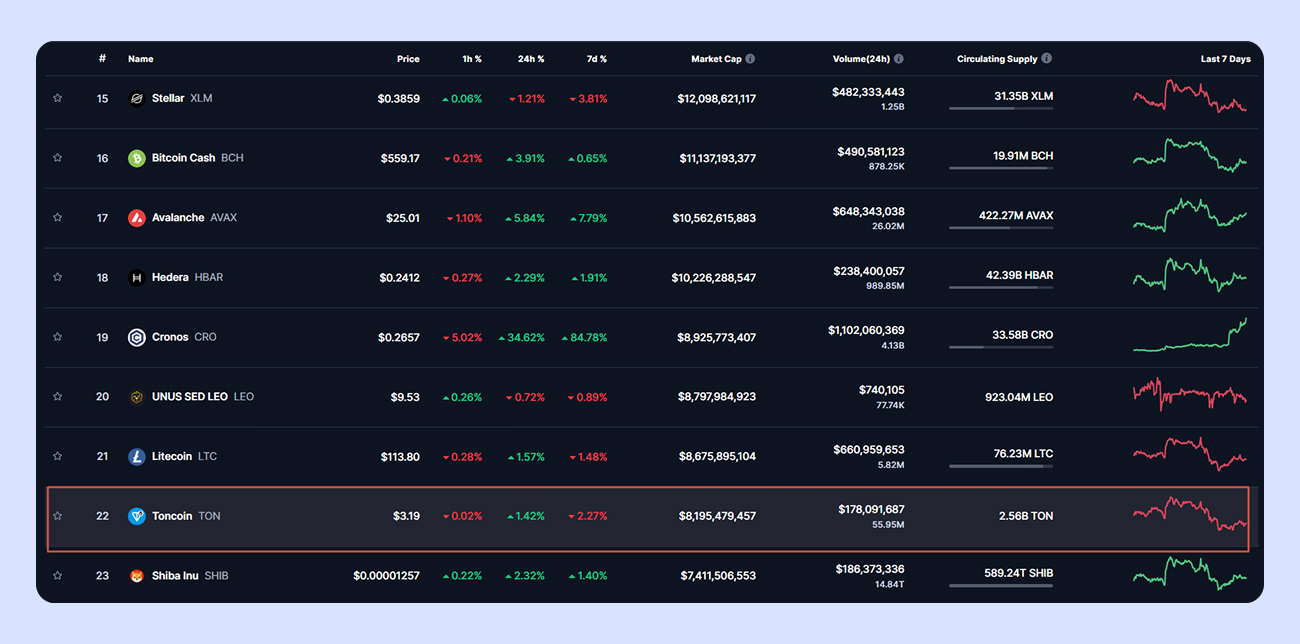Image resolution: width=1300 pixels, height=644 pixels.
Task: Click the Market Cap info icon
Action: coord(750,59)
